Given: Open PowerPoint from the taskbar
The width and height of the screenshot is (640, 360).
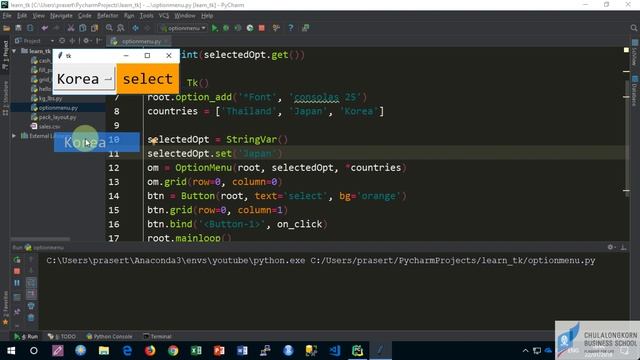Looking at the screenshot, I should 219,350.
